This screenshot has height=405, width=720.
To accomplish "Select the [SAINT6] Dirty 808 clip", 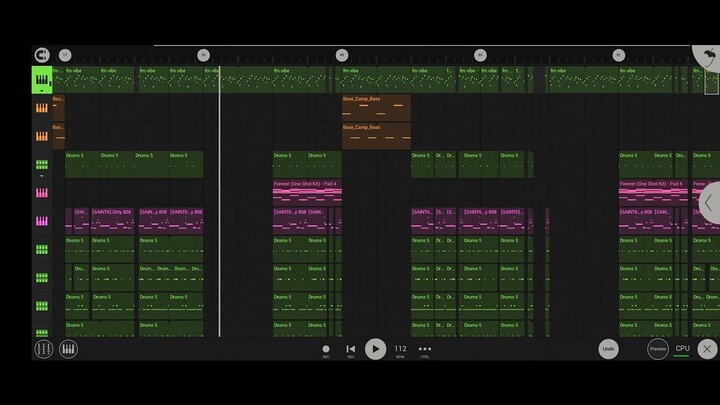I will point(112,221).
